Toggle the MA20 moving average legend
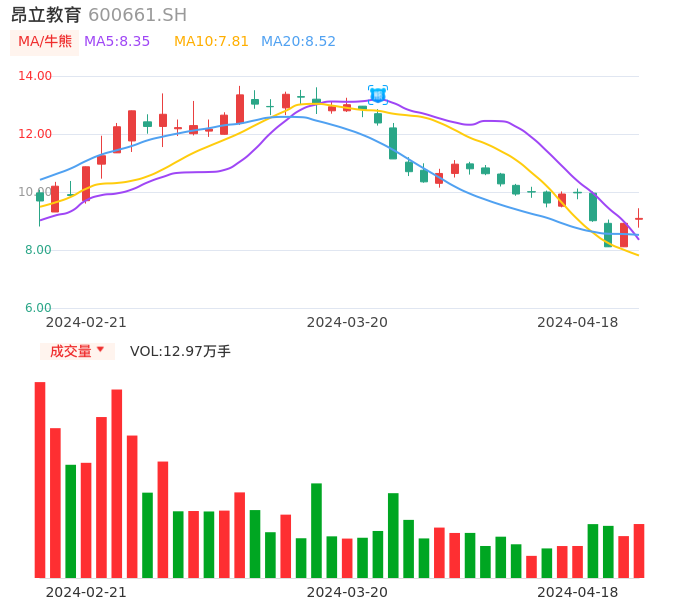Image resolution: width=686 pixels, height=606 pixels. click(298, 42)
